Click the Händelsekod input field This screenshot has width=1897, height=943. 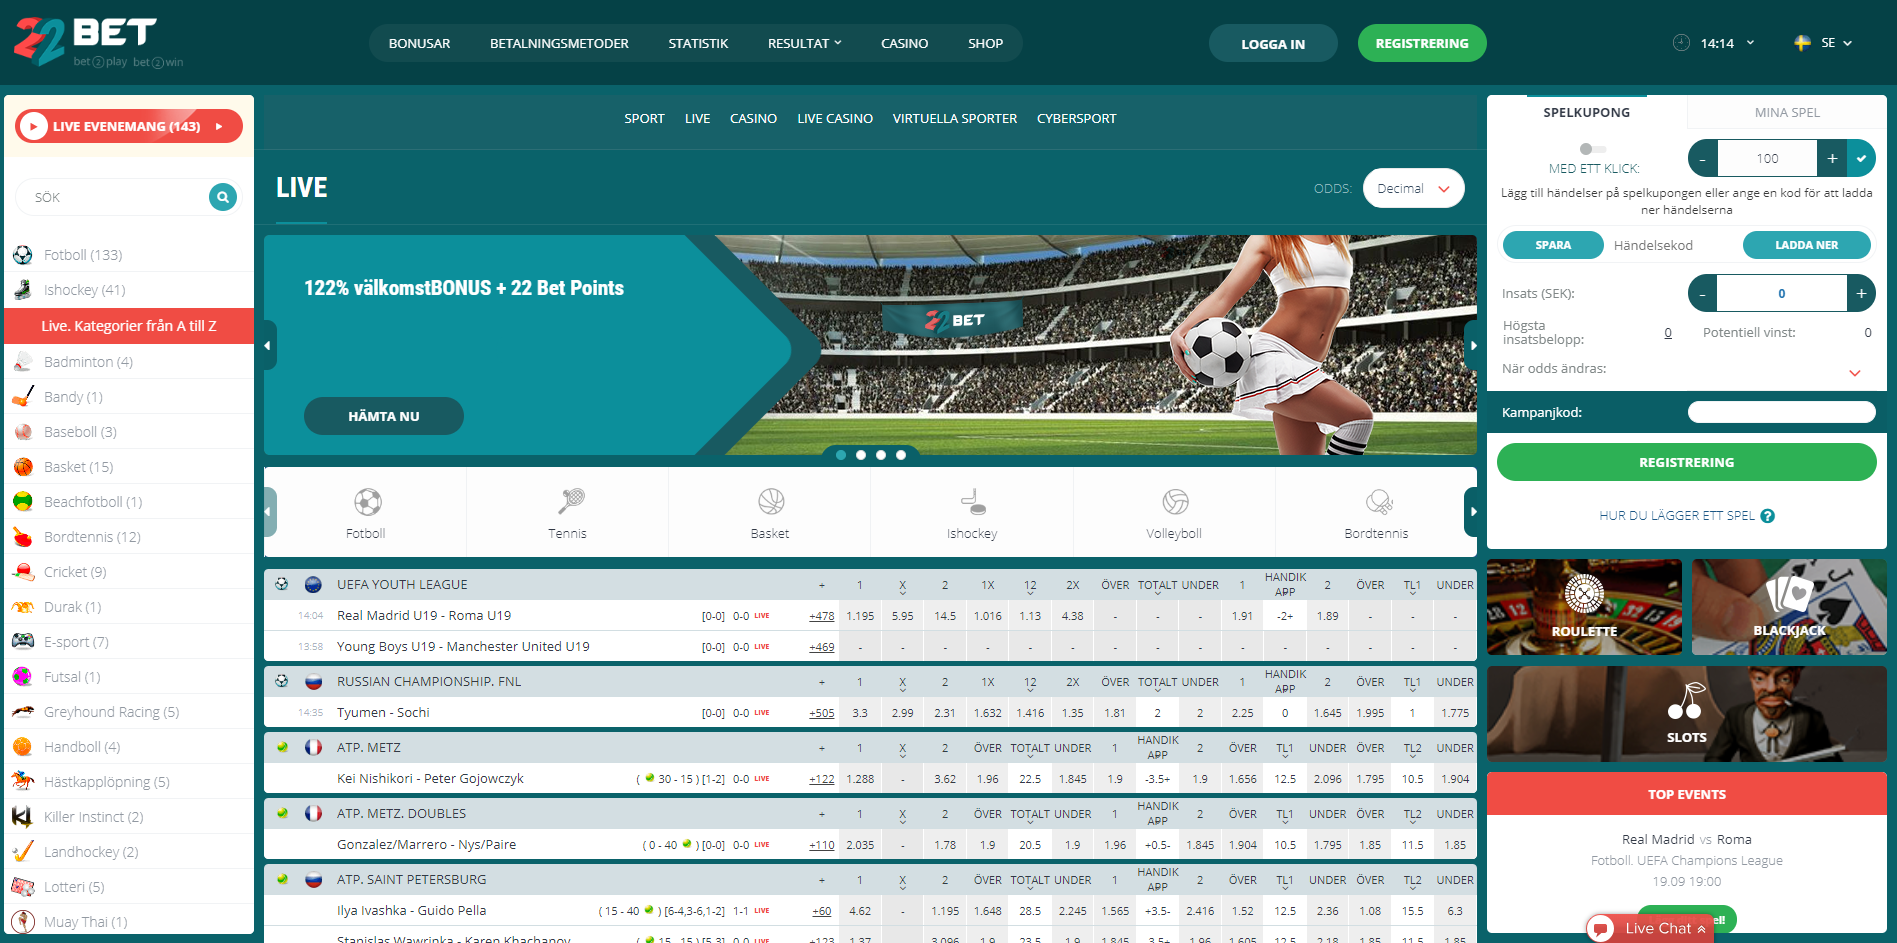(1671, 245)
